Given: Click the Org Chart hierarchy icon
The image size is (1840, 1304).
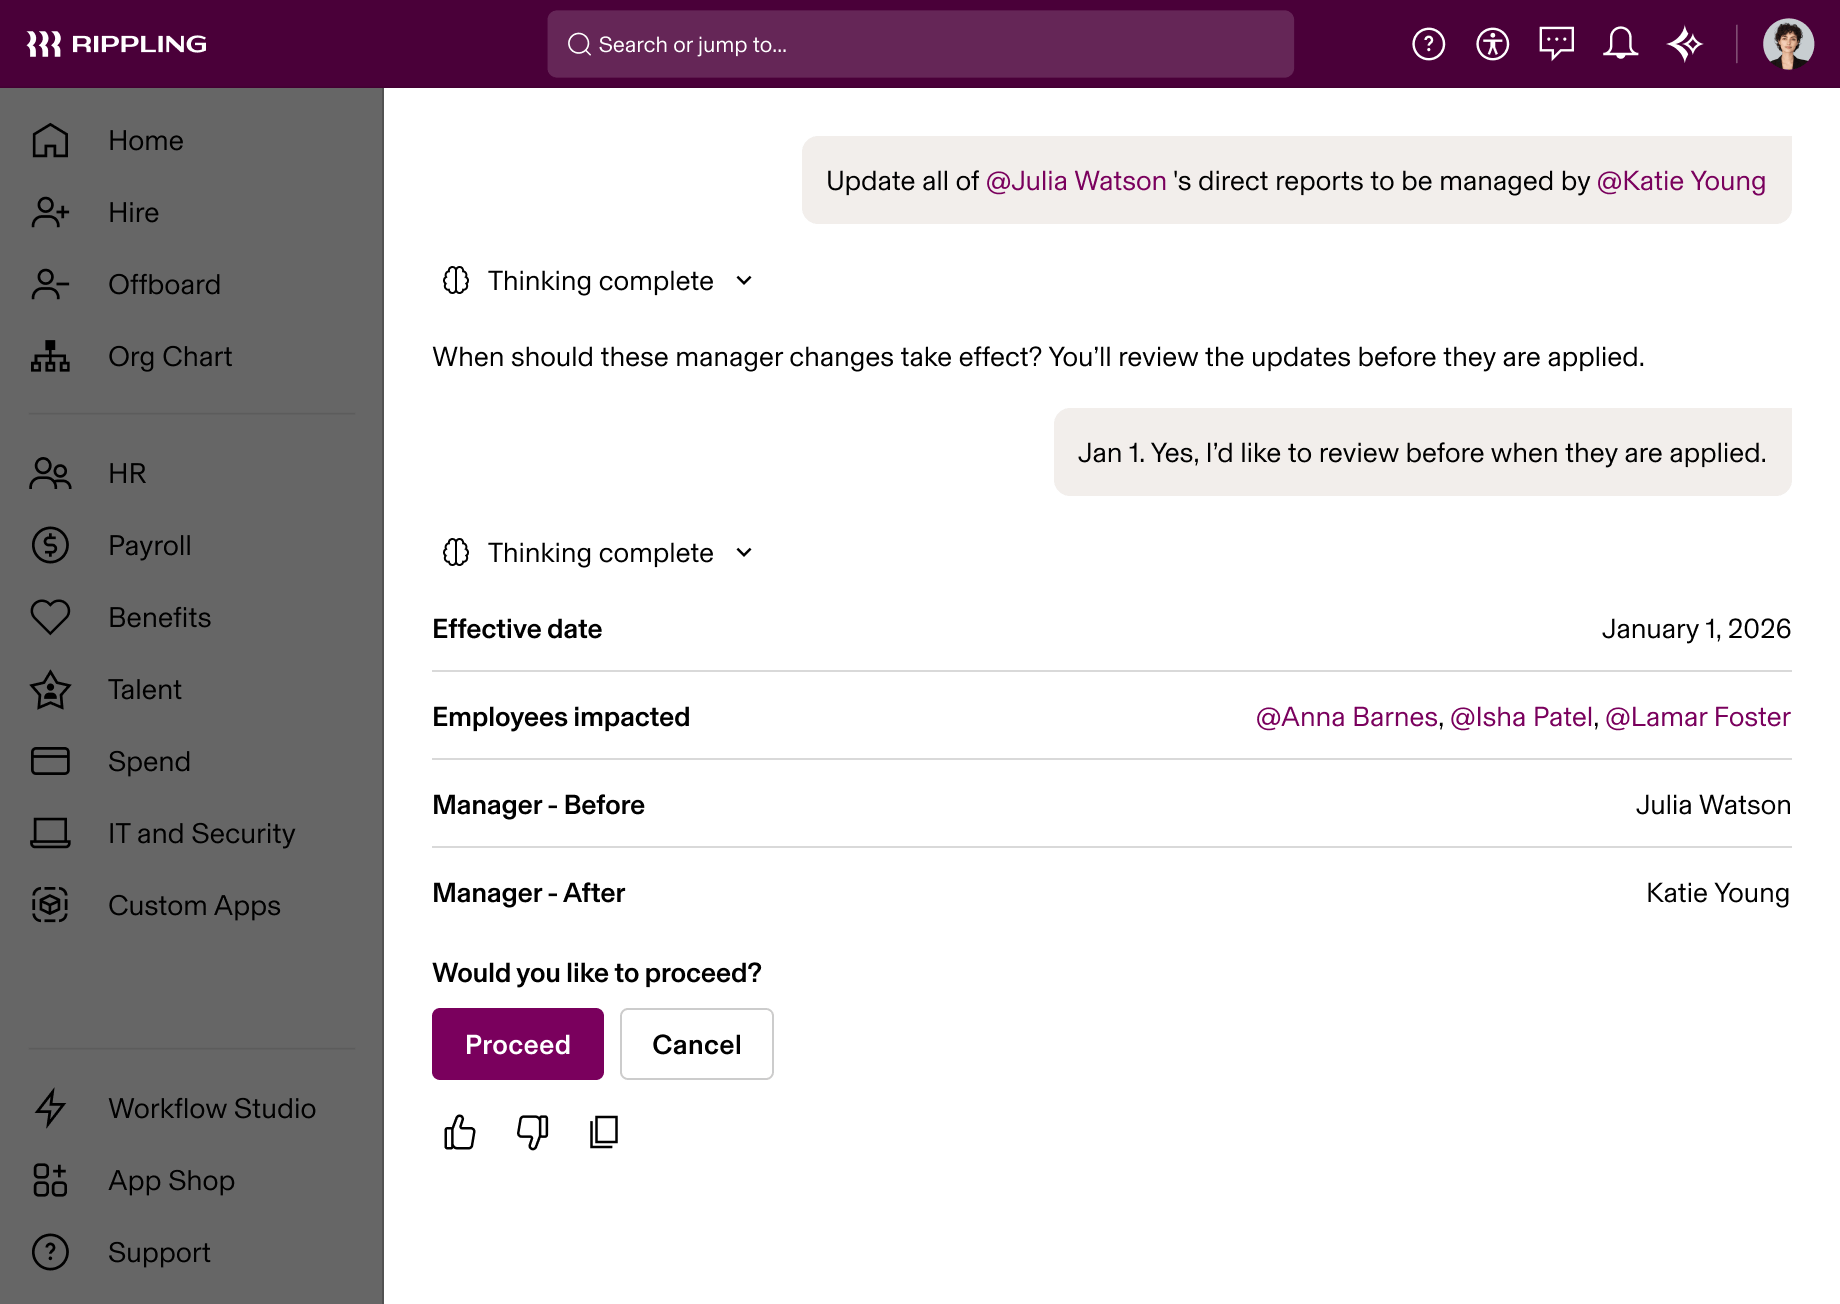Looking at the screenshot, I should coord(50,357).
